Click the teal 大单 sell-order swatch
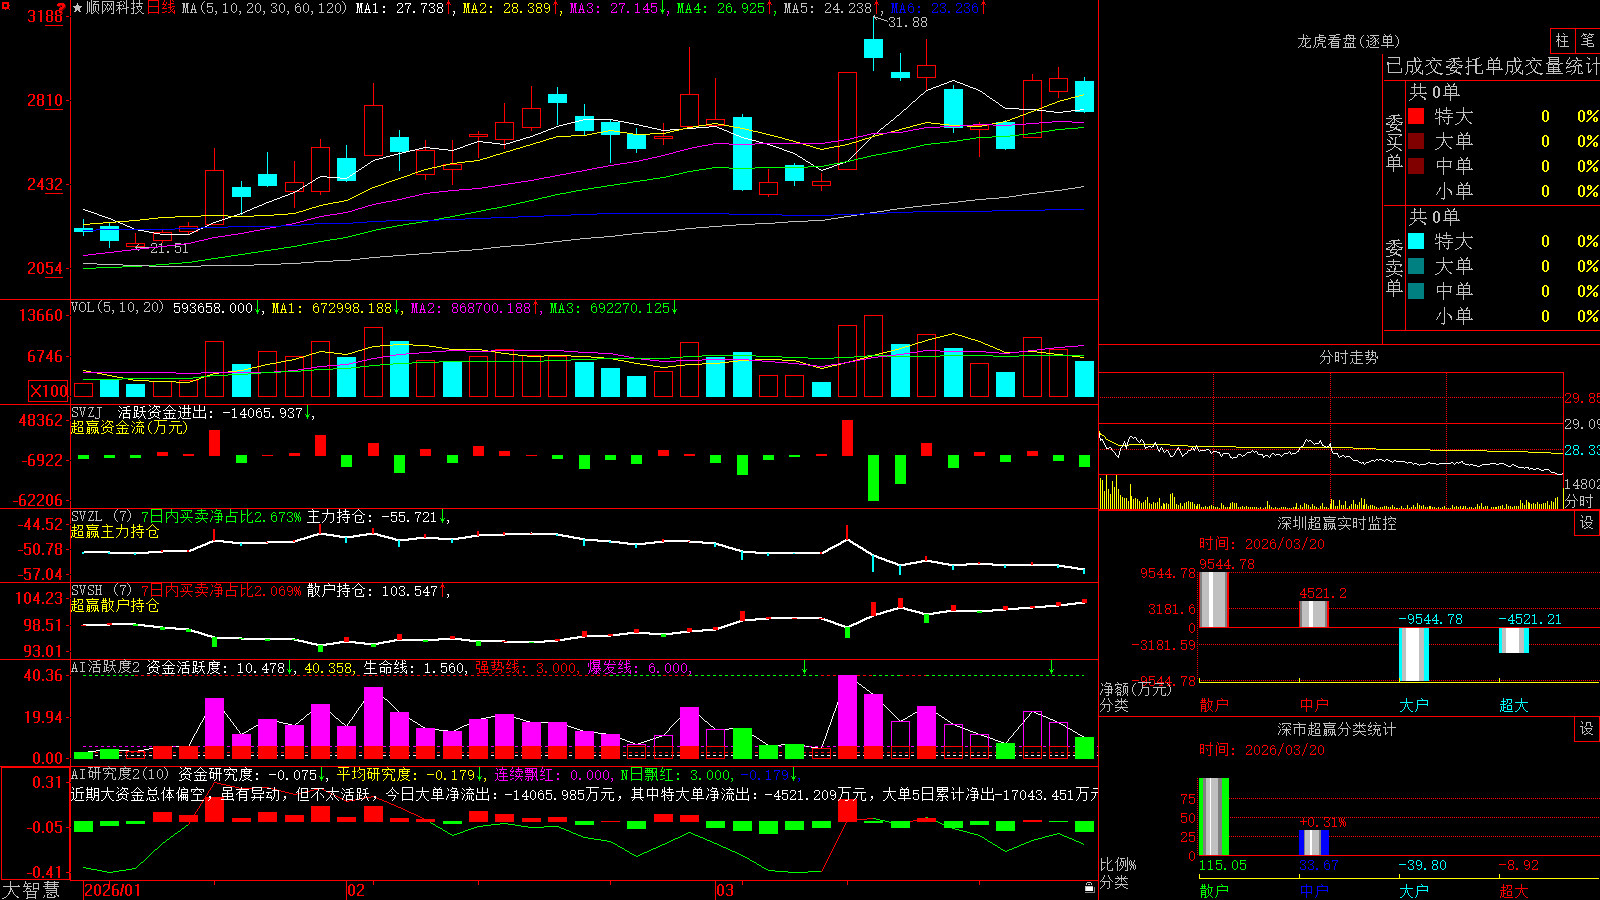Viewport: 1600px width, 900px height. (1416, 266)
